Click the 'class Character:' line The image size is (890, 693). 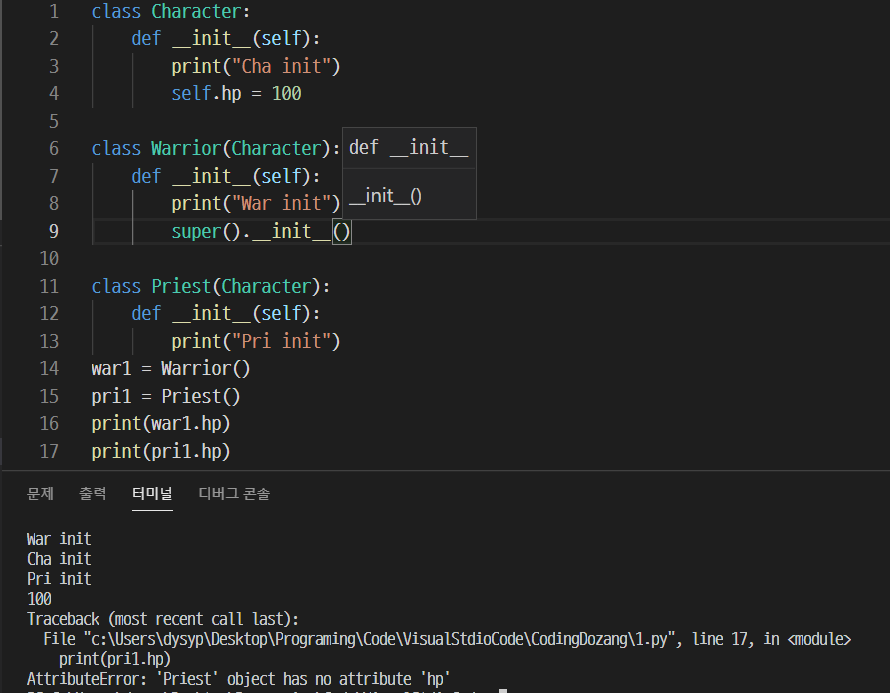click(171, 11)
